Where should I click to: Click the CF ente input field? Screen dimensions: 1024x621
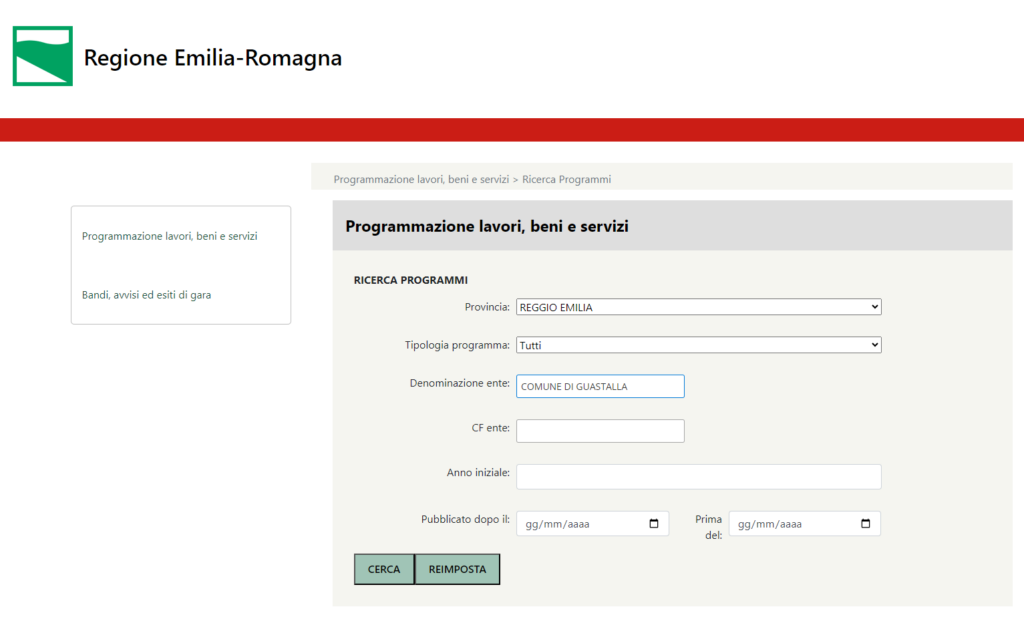pyautogui.click(x=600, y=431)
